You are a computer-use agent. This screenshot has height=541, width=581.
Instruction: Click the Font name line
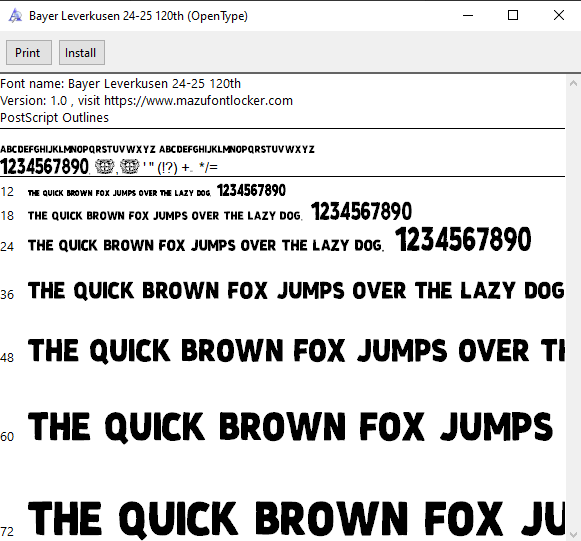pos(120,84)
